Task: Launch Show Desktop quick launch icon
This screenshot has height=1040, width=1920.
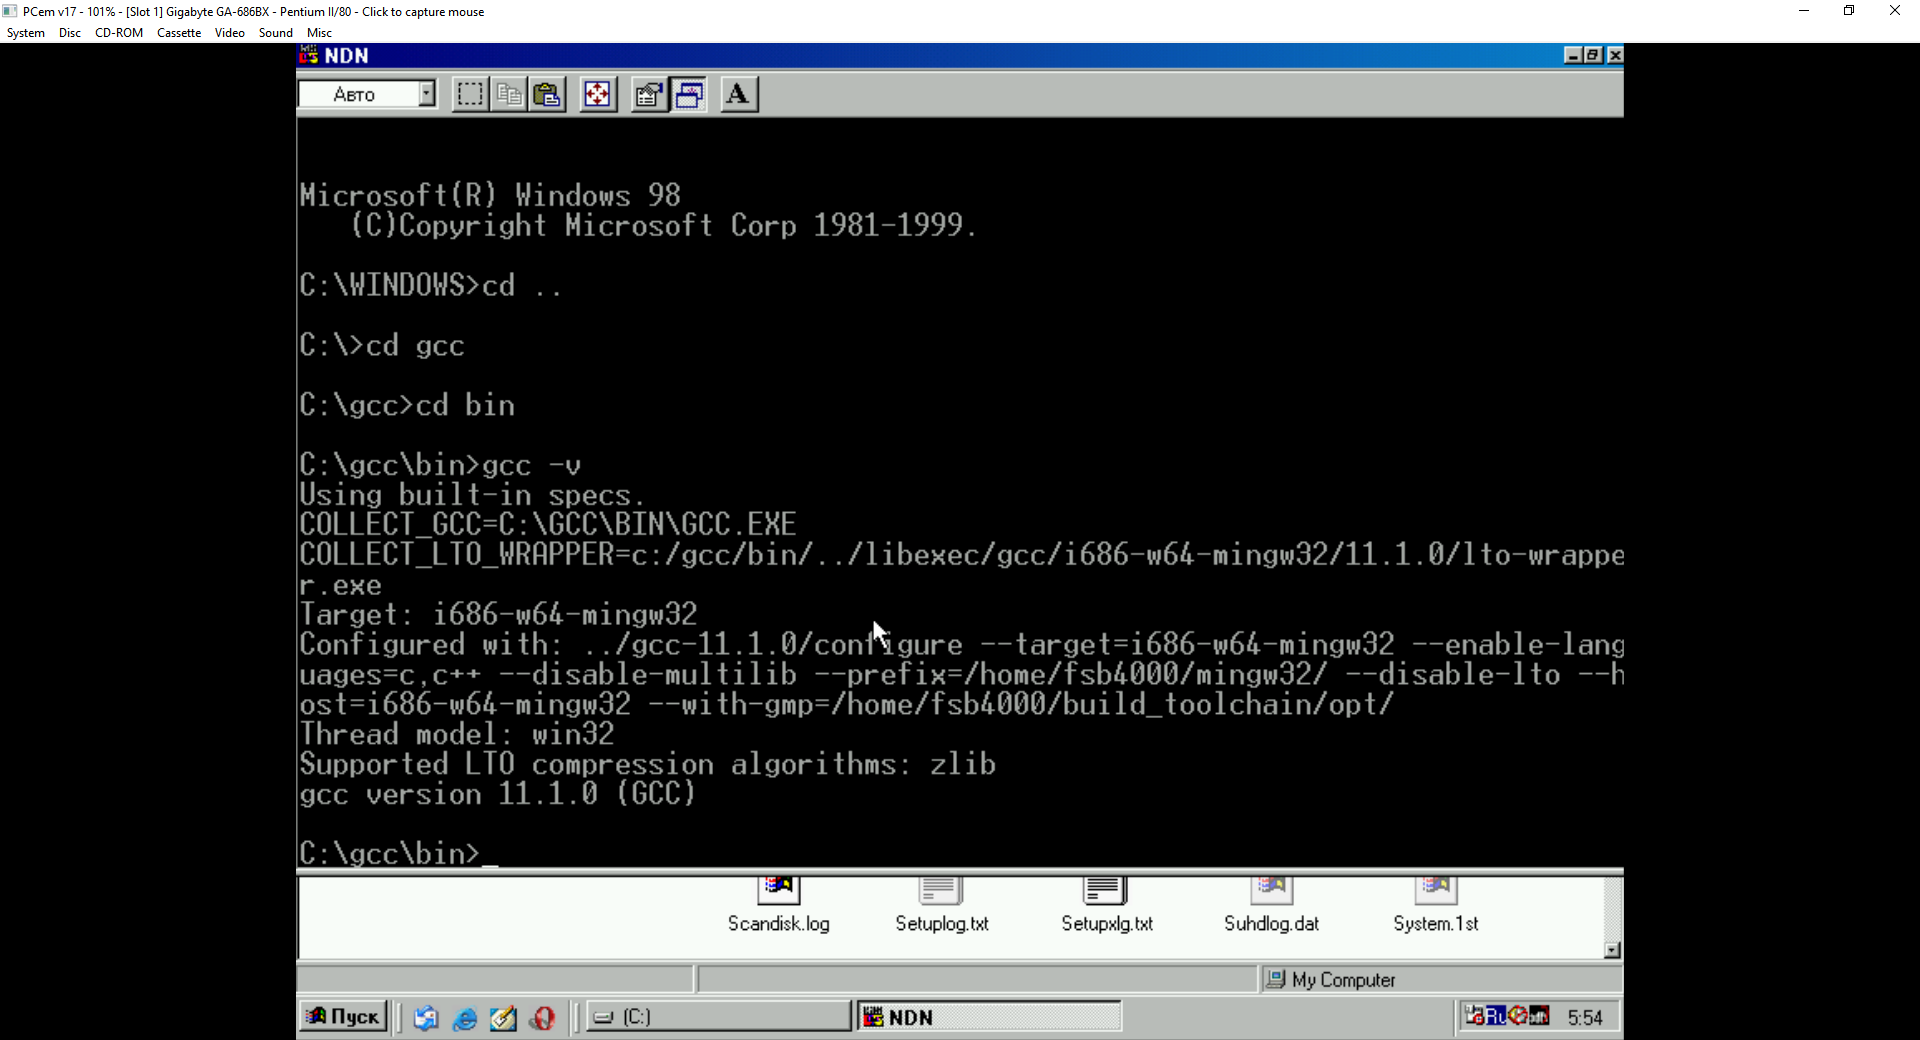Action: coord(426,1018)
